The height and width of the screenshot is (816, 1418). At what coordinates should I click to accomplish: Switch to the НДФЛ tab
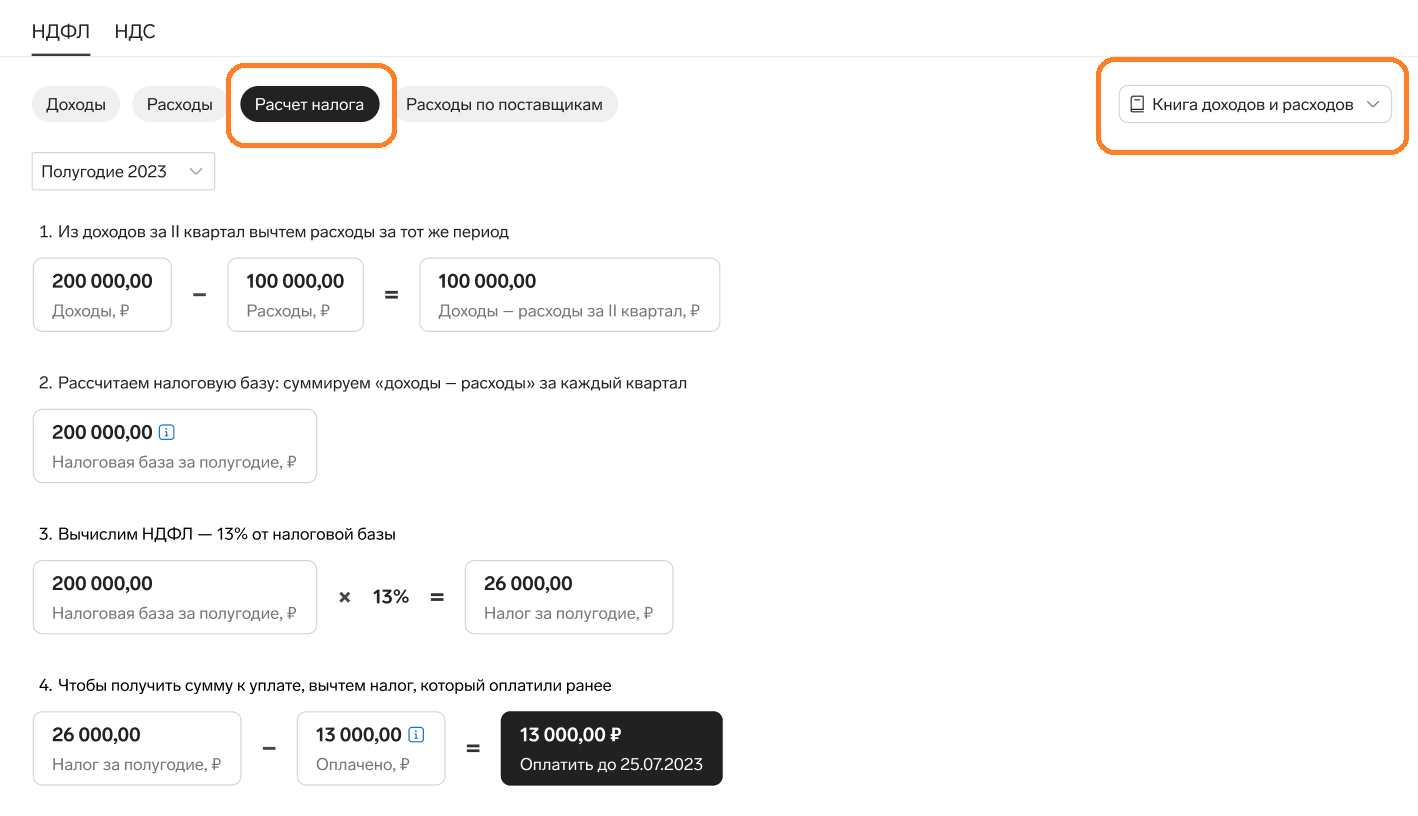point(61,31)
